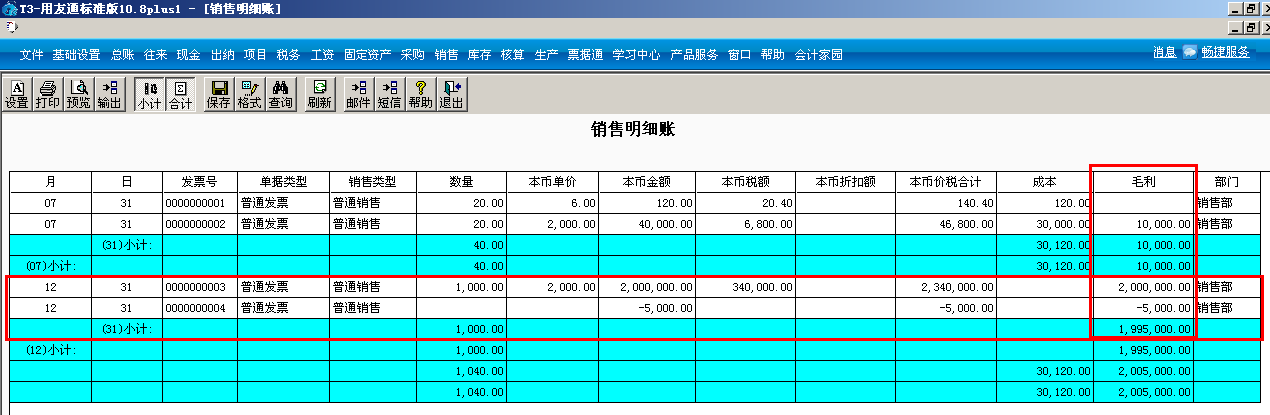Click the 本币单价 column header
Image resolution: width=1270 pixels, height=415 pixels.
click(x=553, y=182)
